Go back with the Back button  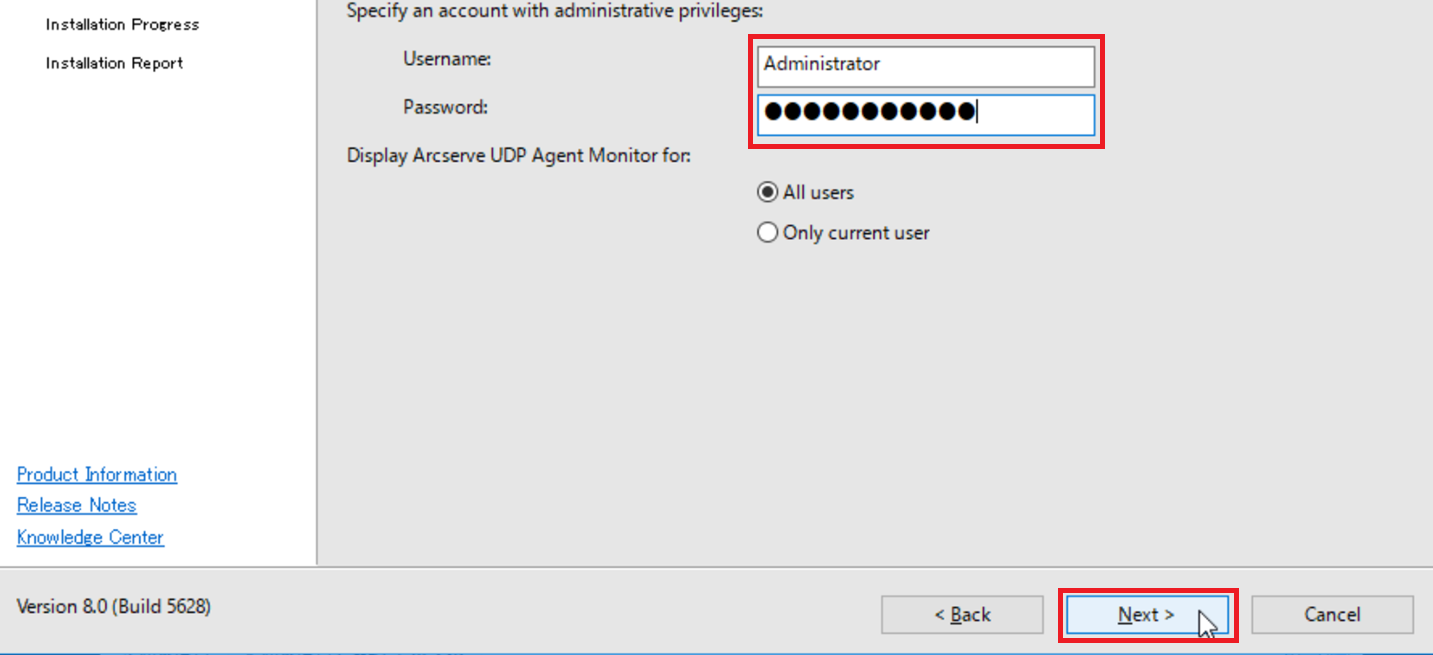[962, 615]
